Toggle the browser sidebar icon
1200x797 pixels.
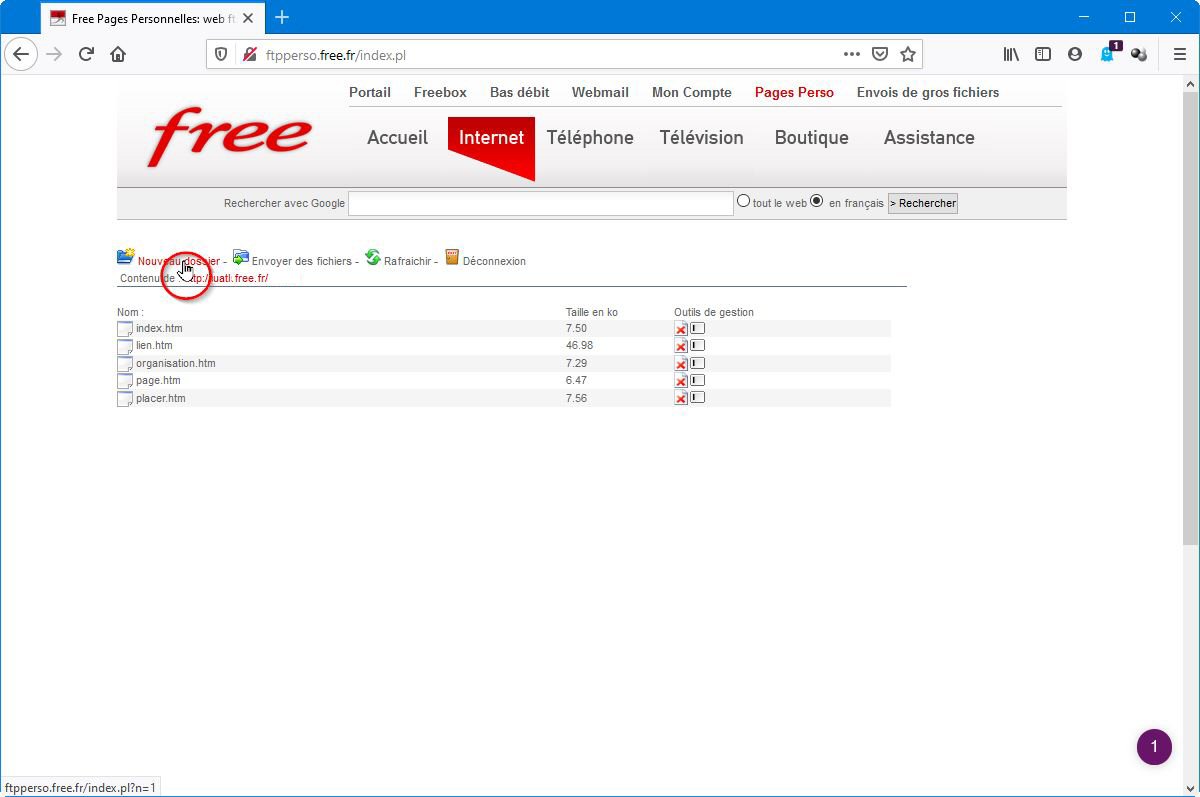point(1043,55)
